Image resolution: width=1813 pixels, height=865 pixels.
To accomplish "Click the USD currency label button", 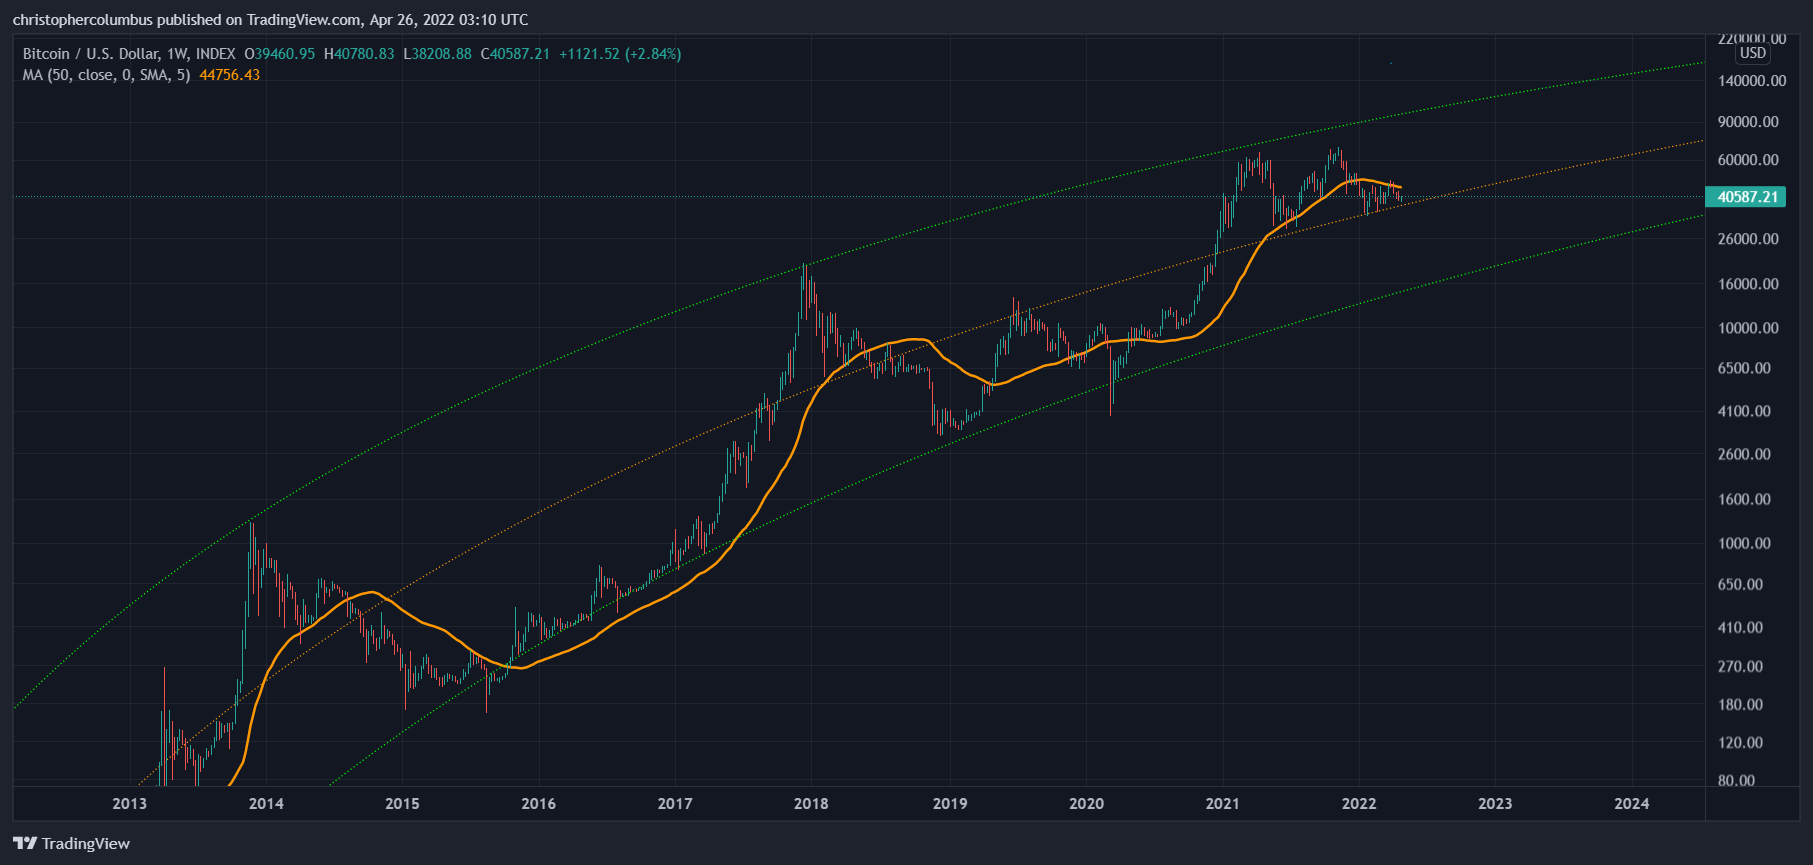I will pos(1752,53).
